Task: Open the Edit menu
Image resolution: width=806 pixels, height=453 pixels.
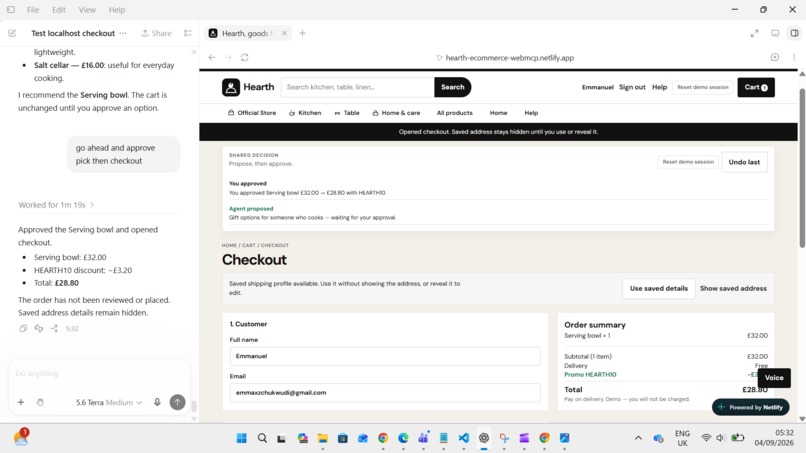Action: coord(59,10)
